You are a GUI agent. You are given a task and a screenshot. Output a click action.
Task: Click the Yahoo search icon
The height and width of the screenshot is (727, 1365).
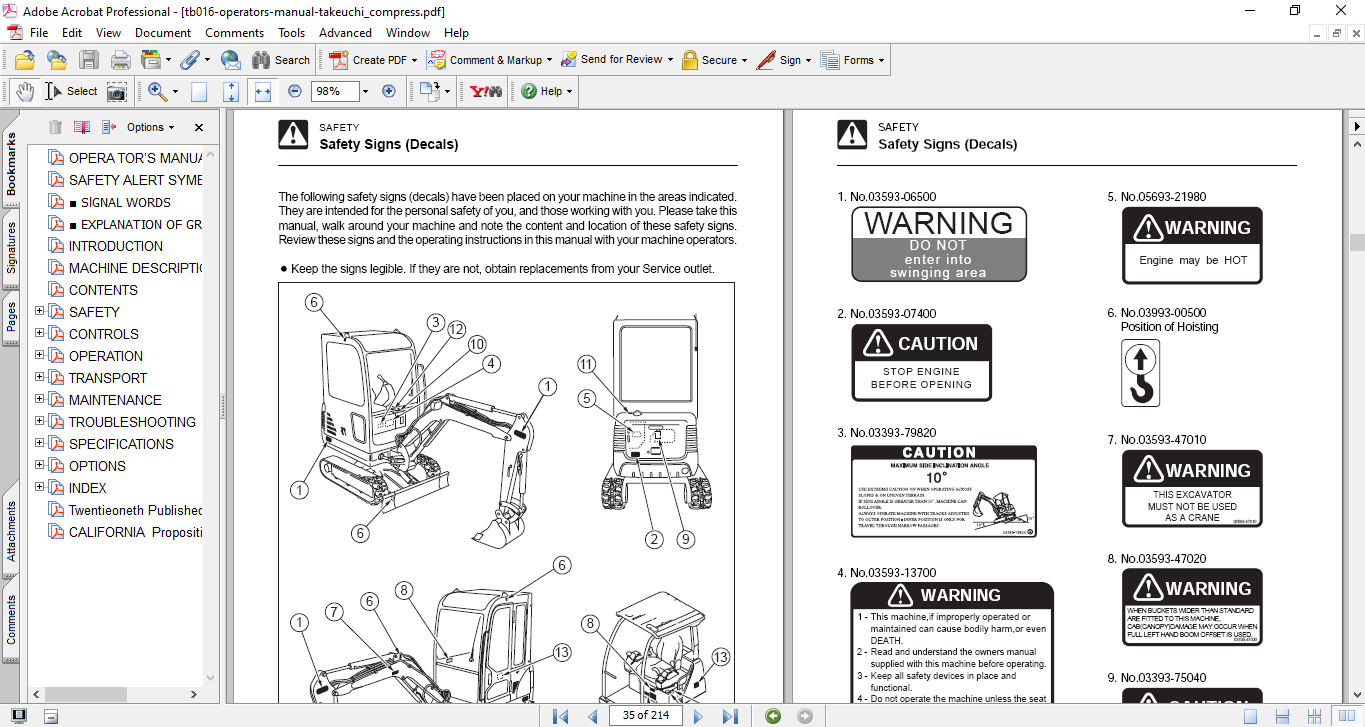coord(485,91)
